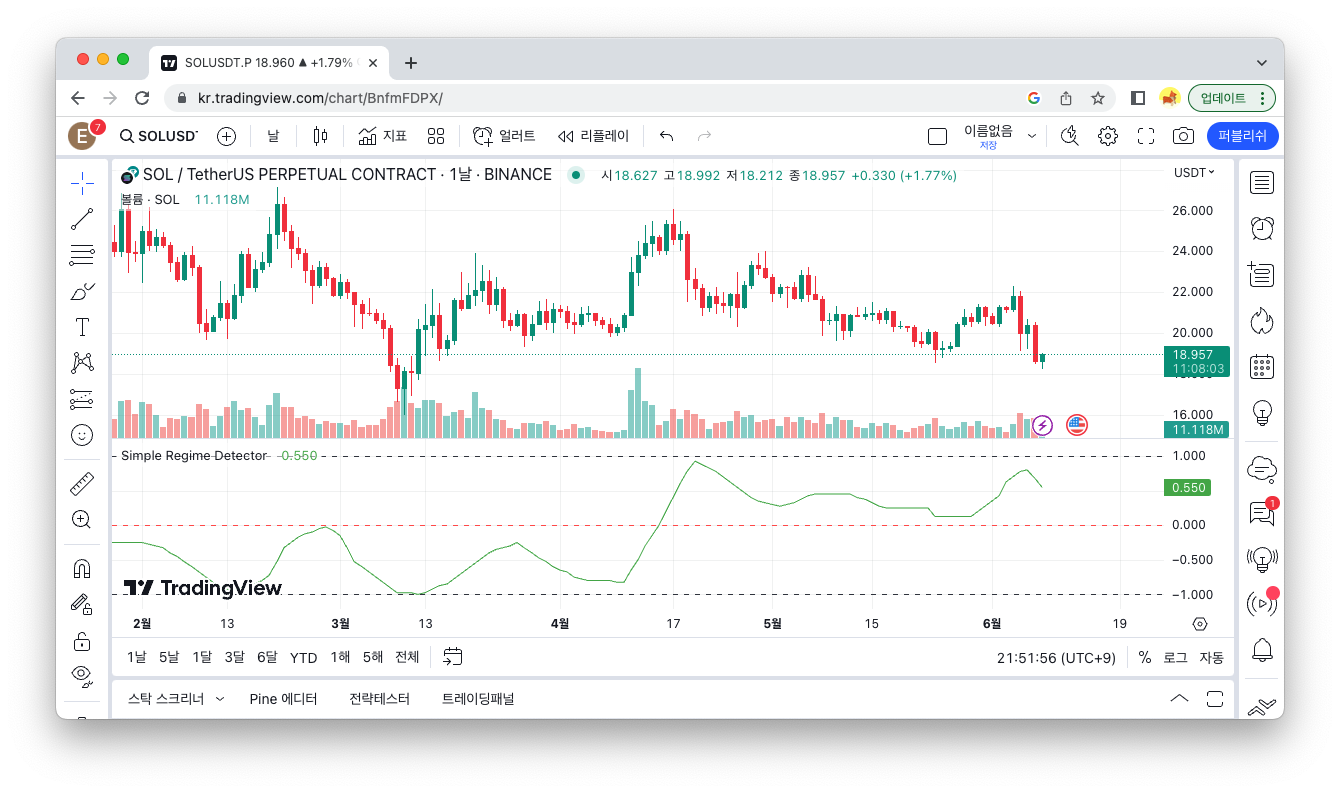Maximize the bottom panel
This screenshot has width=1340, height=793.
(1215, 698)
